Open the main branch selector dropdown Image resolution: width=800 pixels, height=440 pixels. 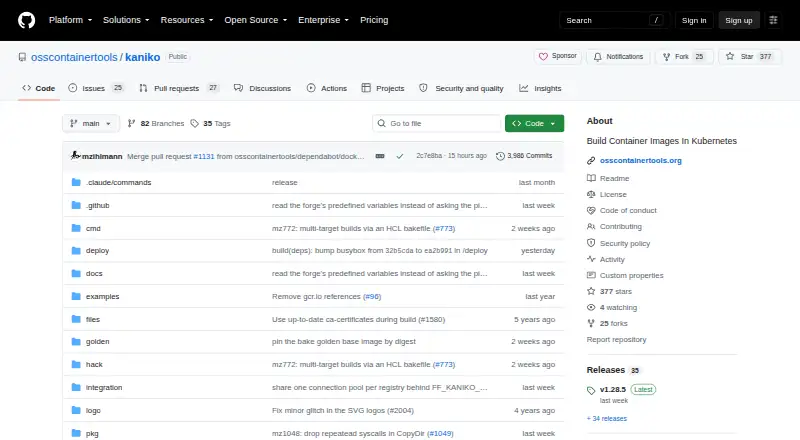click(90, 124)
